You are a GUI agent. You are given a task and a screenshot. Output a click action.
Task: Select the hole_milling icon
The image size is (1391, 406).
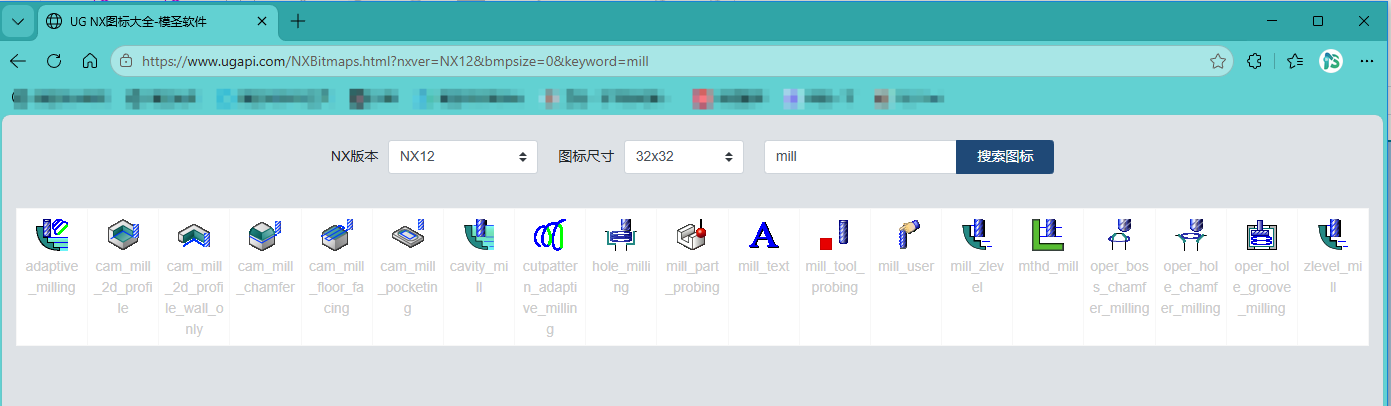tap(621, 235)
